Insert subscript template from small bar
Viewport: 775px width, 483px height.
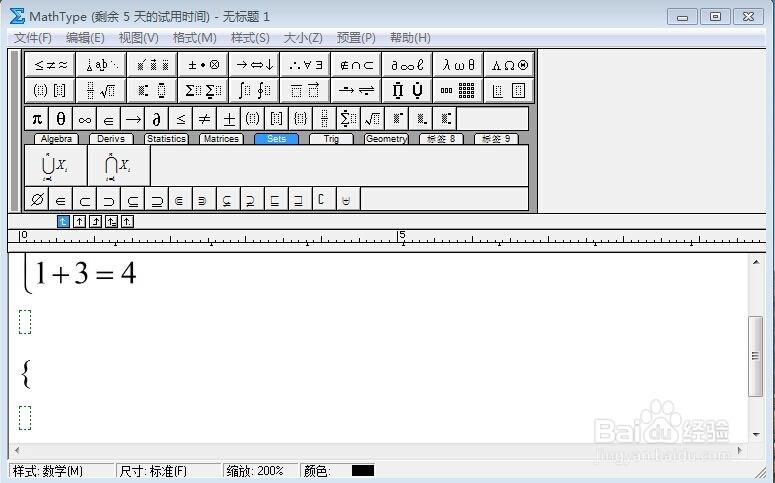pos(420,119)
